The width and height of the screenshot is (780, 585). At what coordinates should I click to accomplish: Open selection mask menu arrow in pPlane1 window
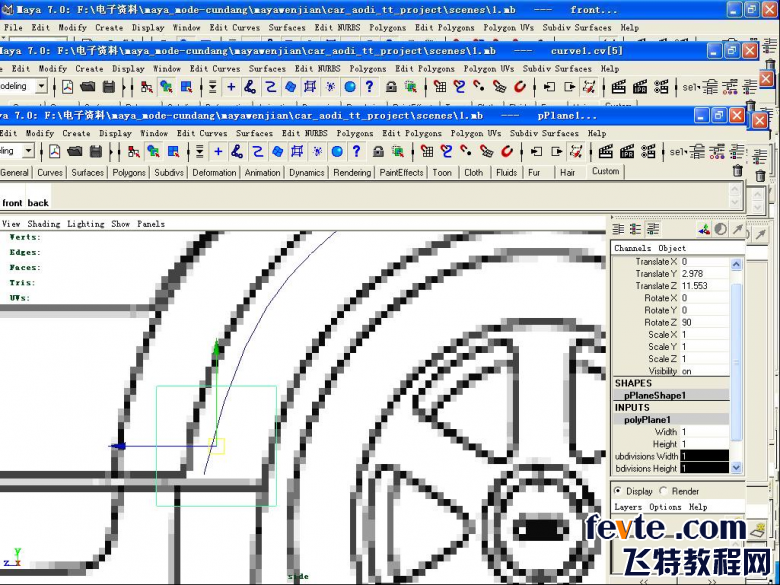pos(199,151)
